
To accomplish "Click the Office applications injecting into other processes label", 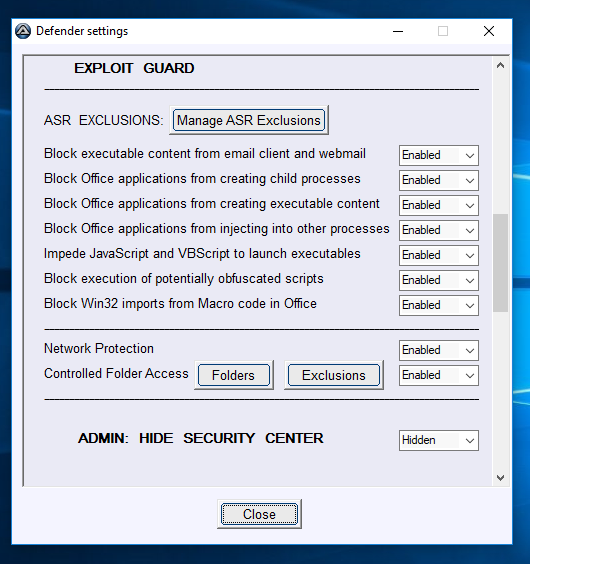I will point(217,229).
